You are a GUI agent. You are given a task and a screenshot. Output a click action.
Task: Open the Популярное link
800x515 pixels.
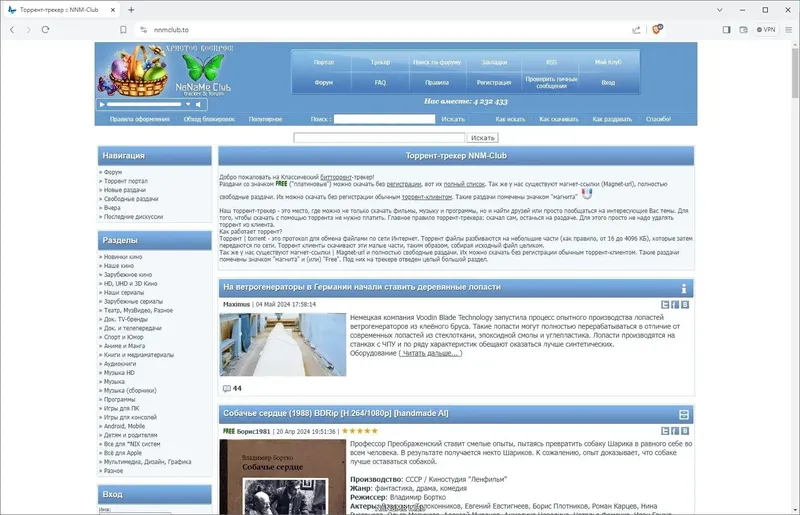click(x=265, y=119)
